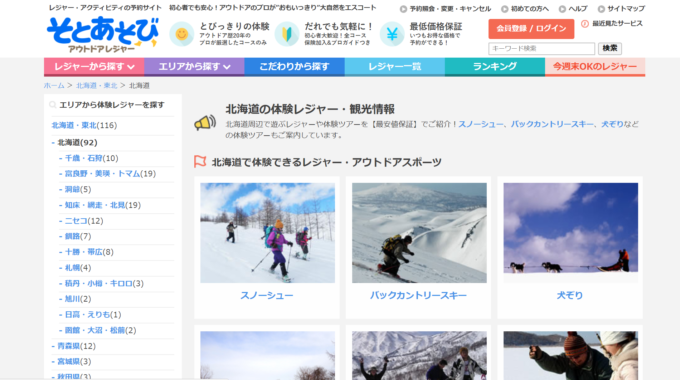Click the yen 最低価格保証 icon
The width and height of the screenshot is (680, 380).
tap(392, 34)
